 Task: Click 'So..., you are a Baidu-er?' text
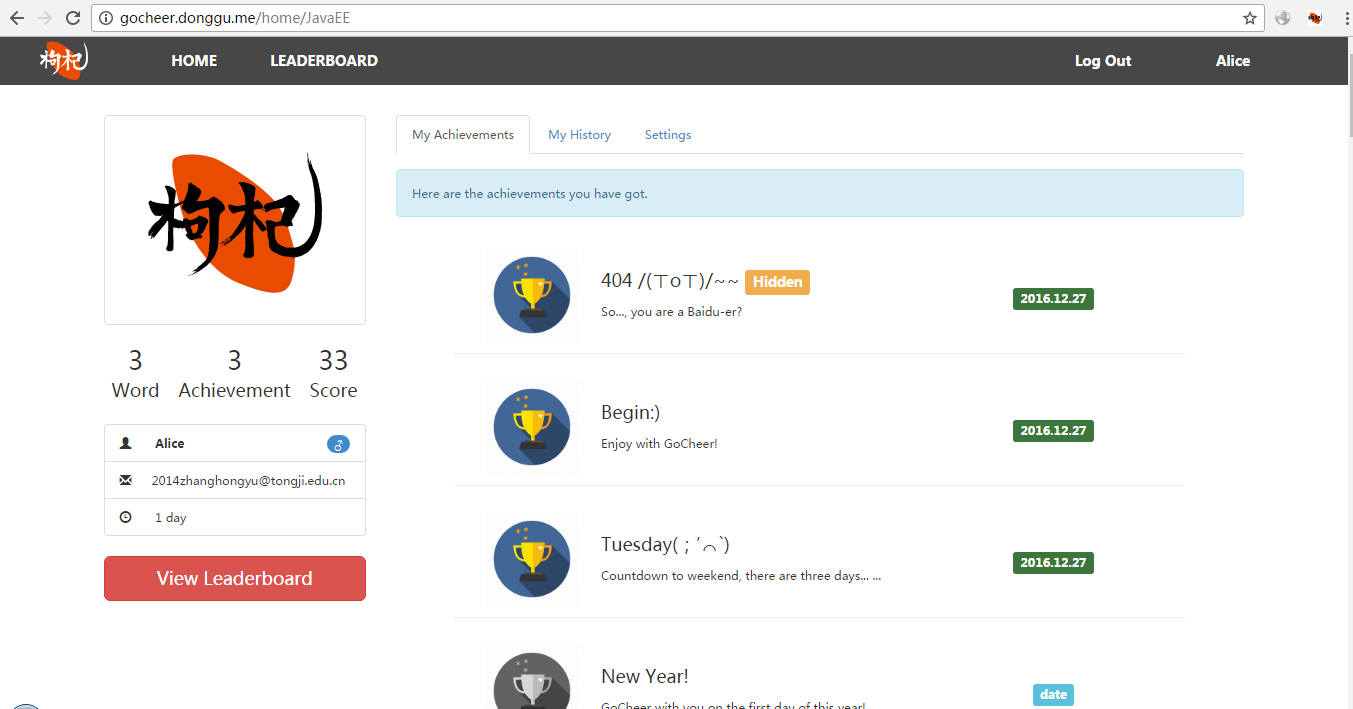(671, 312)
